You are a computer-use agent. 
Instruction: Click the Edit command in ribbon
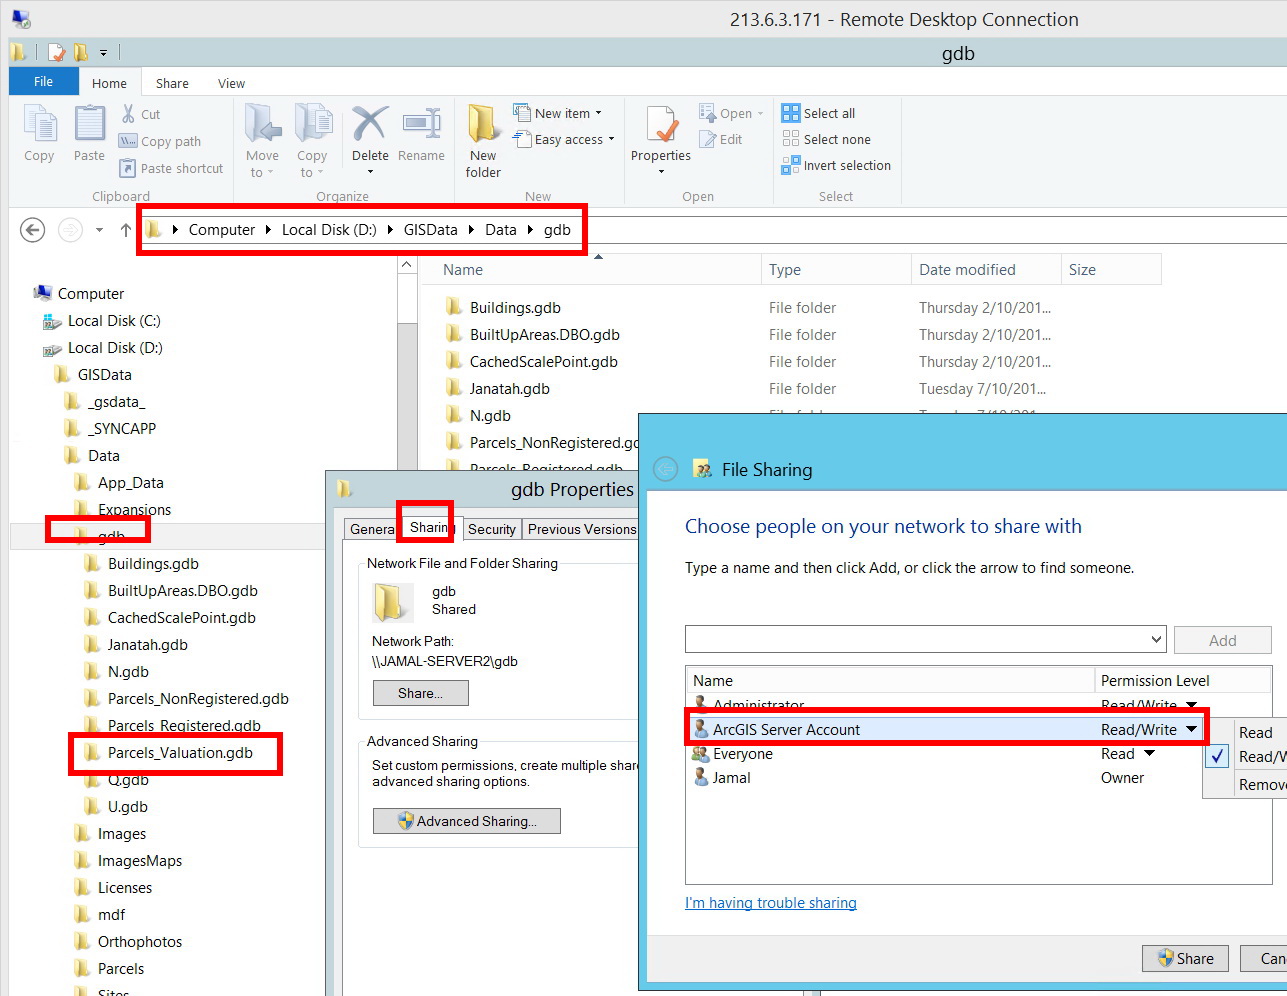click(x=721, y=139)
